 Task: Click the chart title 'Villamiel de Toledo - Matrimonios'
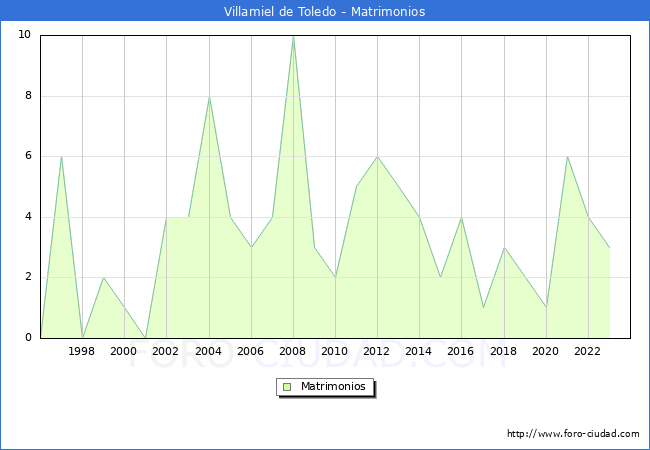pyautogui.click(x=325, y=11)
